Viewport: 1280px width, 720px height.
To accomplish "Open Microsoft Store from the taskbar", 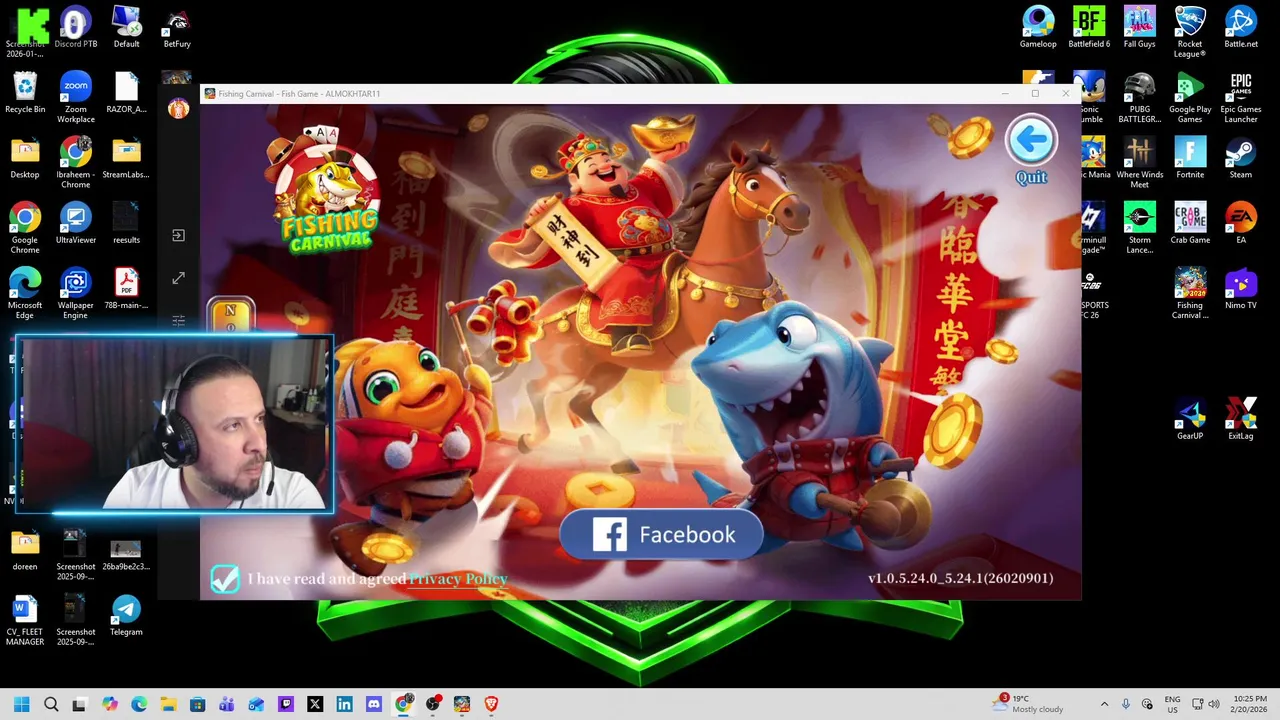I will coord(197,704).
